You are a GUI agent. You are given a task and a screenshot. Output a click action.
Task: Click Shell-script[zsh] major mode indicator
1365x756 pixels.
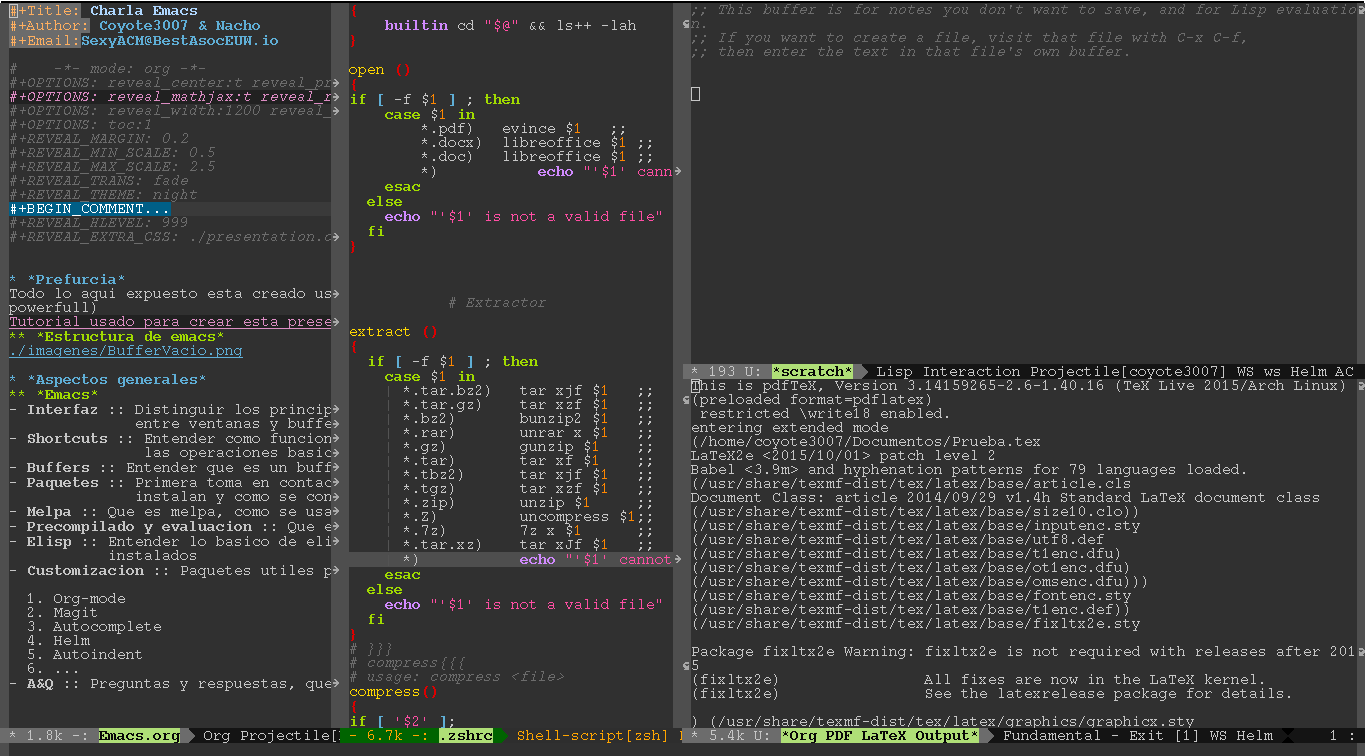(592, 736)
